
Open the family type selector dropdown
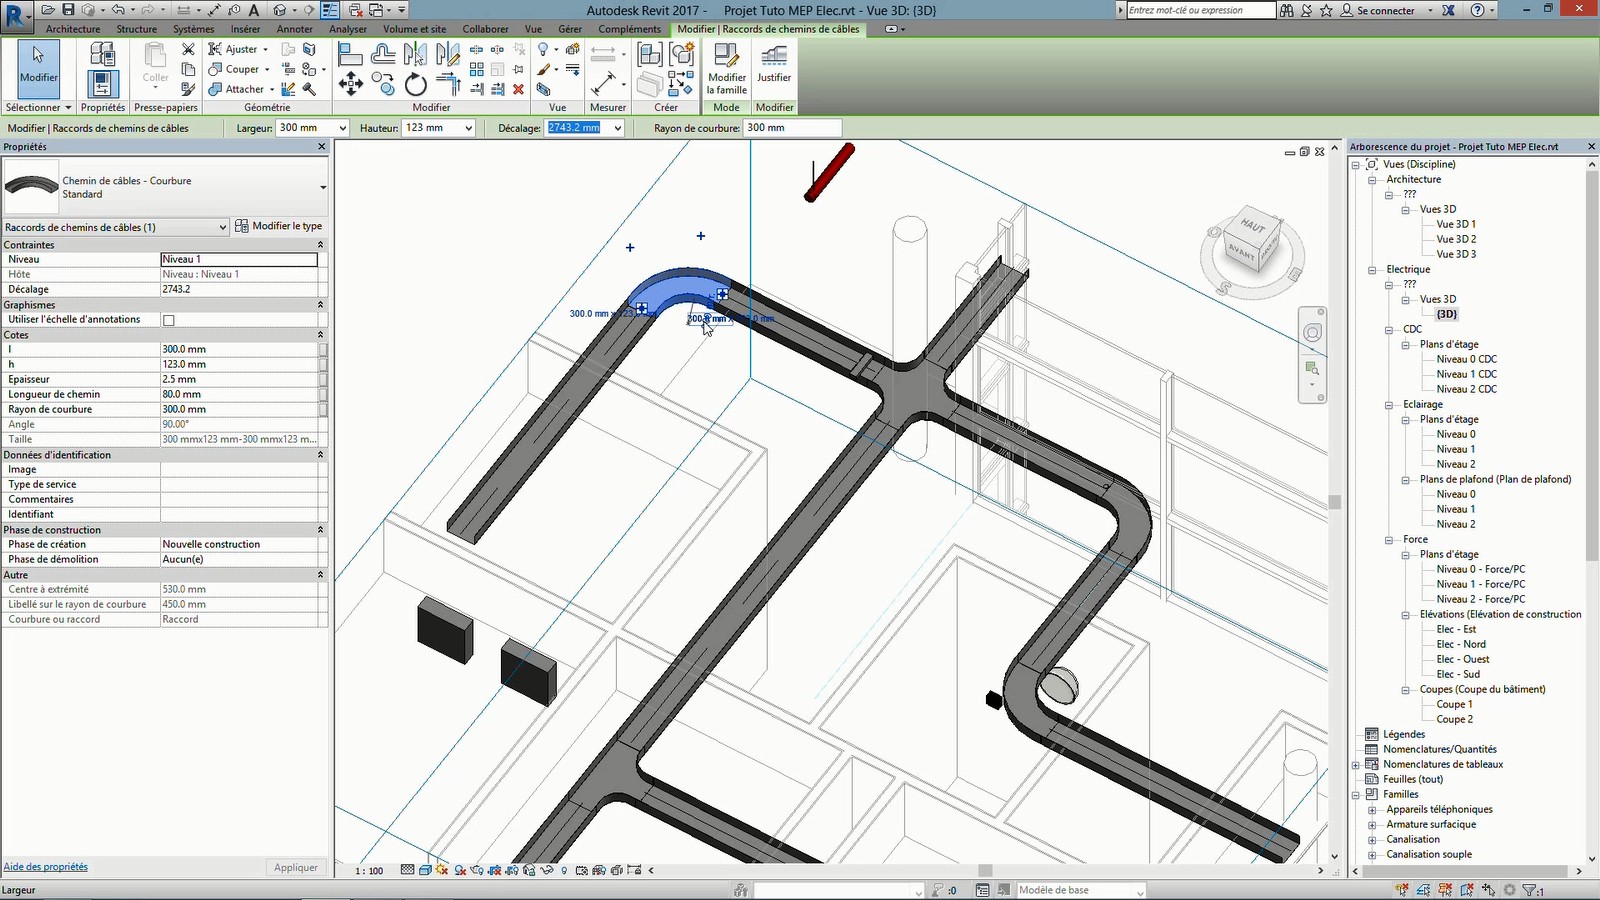click(323, 187)
